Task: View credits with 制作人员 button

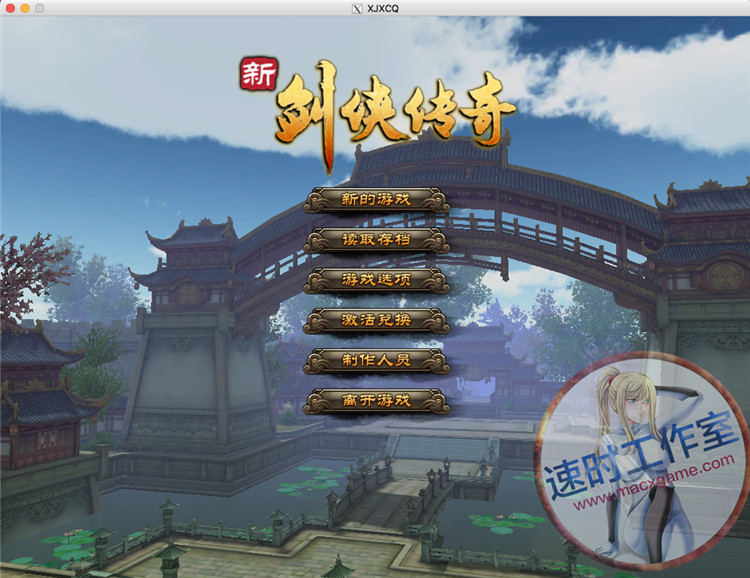Action: (x=376, y=360)
